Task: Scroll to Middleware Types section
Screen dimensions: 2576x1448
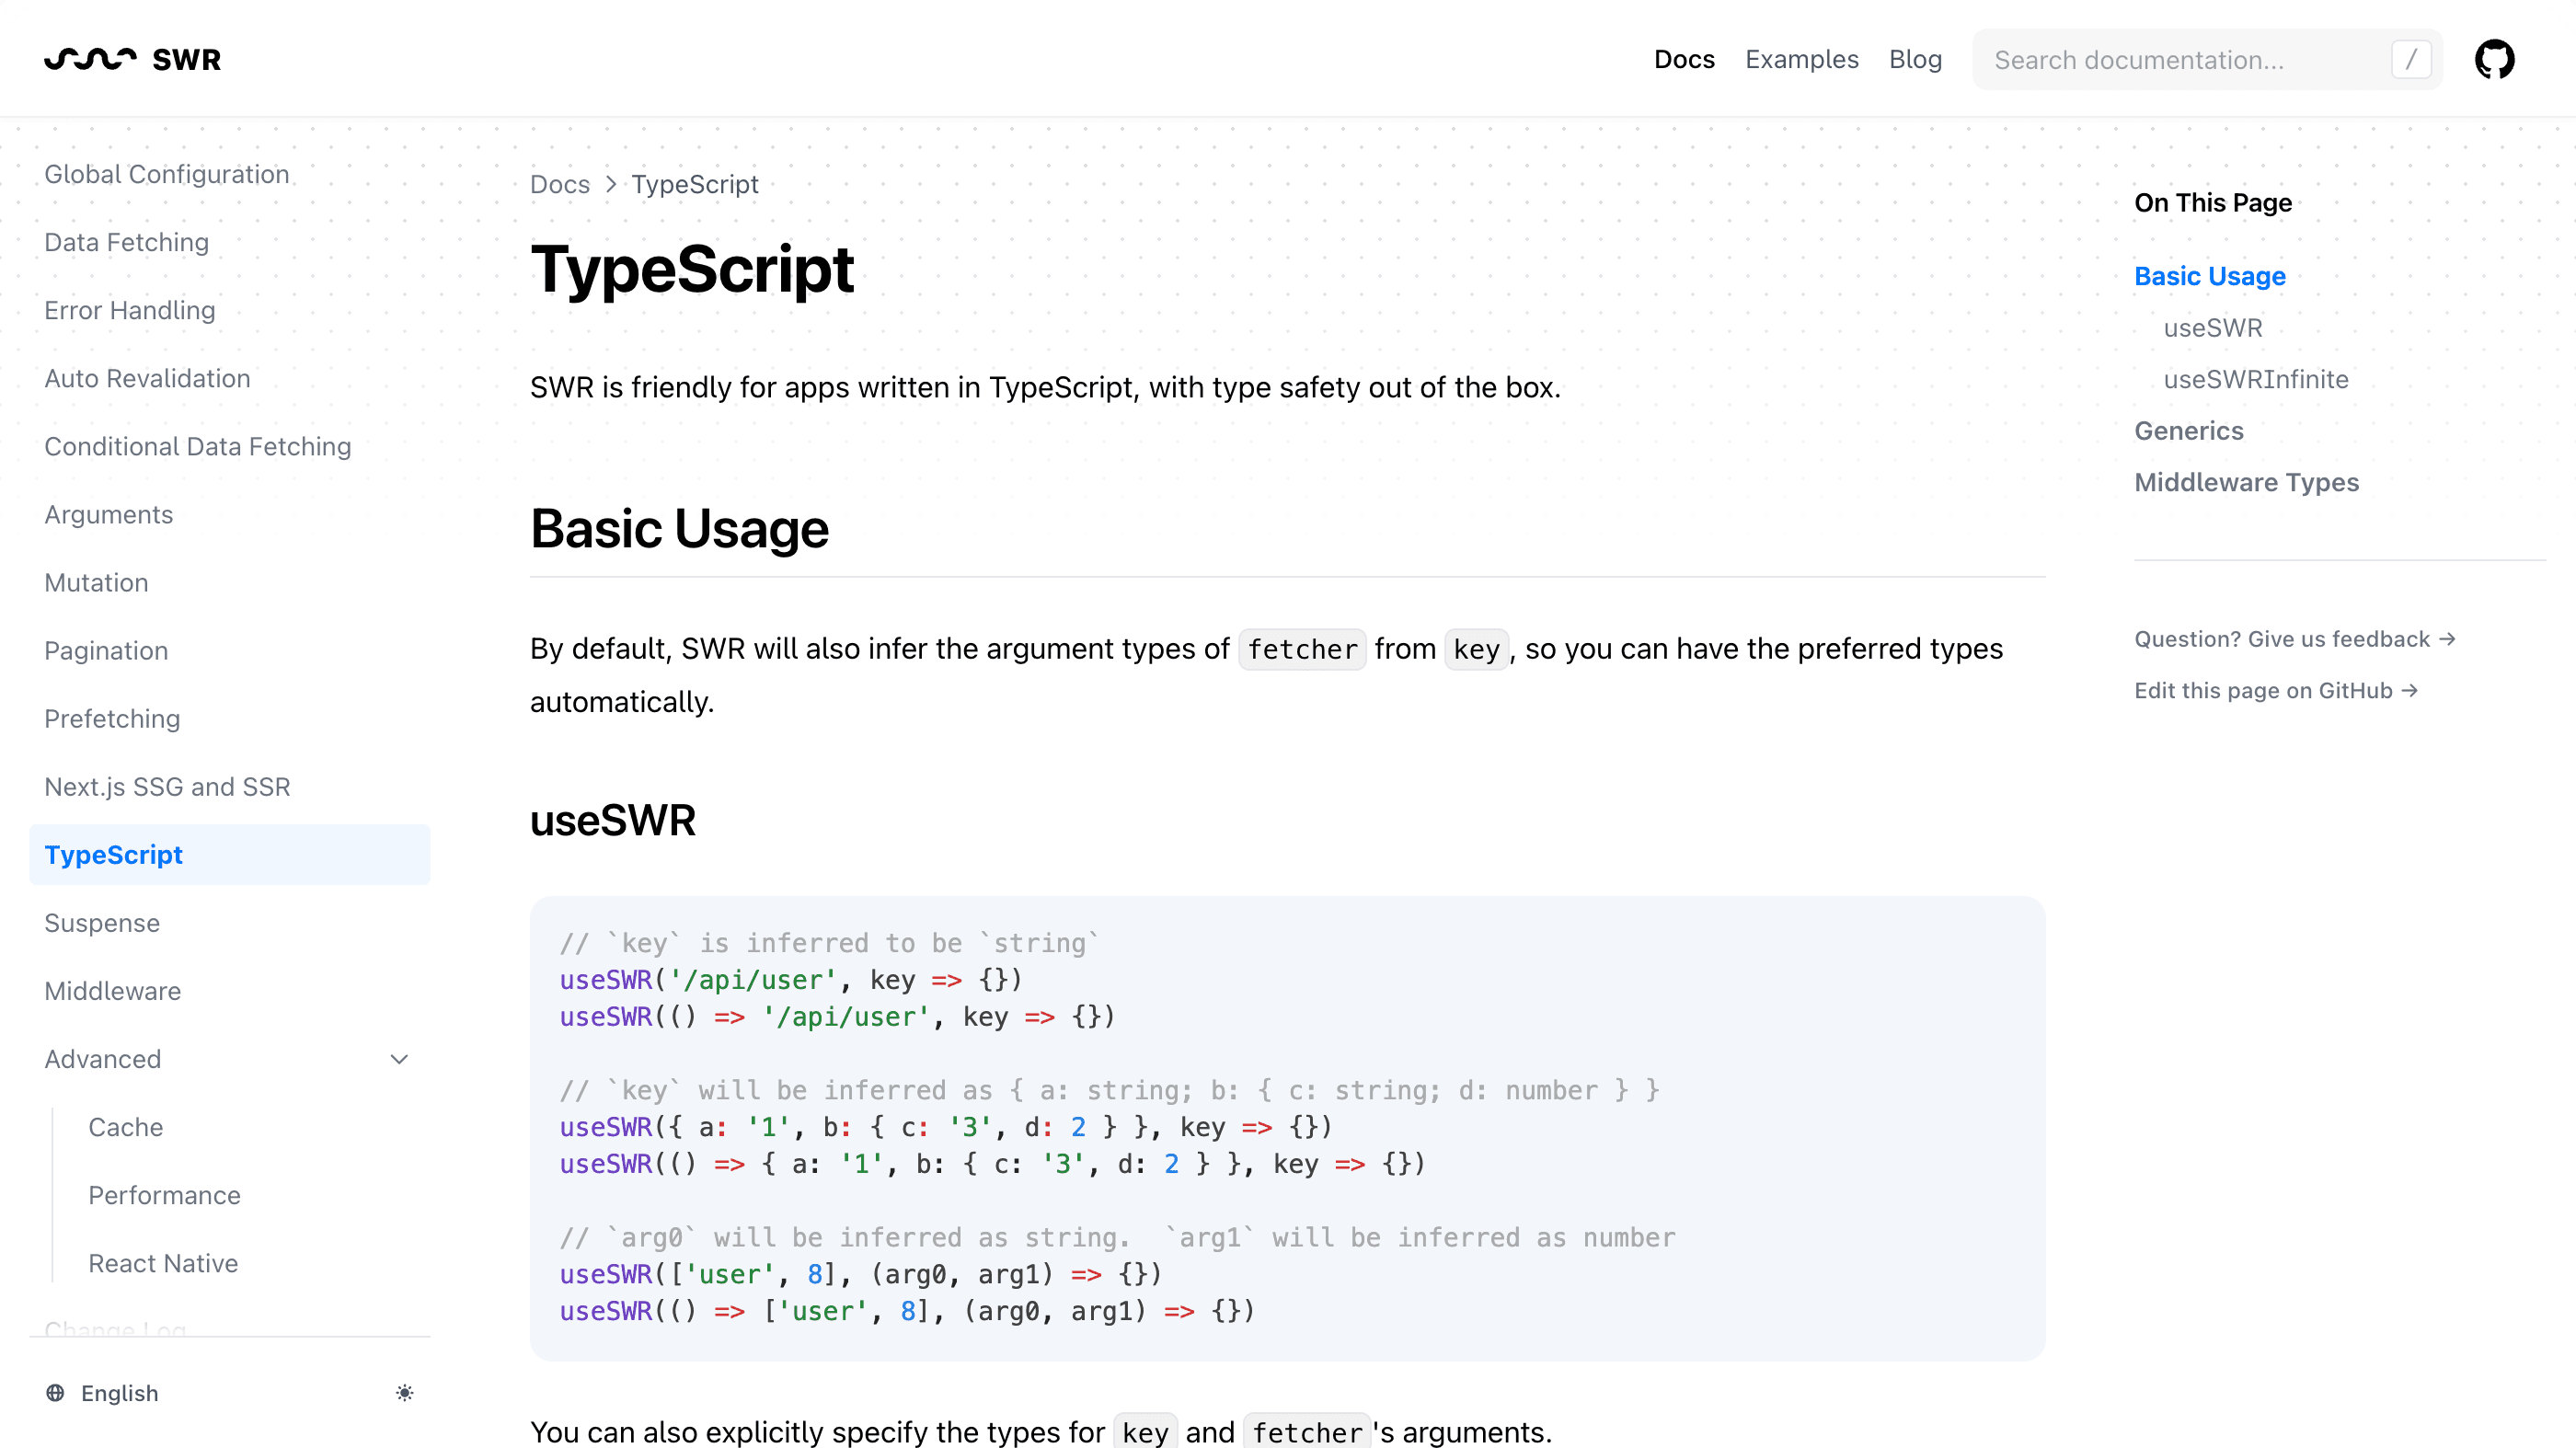Action: point(2247,479)
